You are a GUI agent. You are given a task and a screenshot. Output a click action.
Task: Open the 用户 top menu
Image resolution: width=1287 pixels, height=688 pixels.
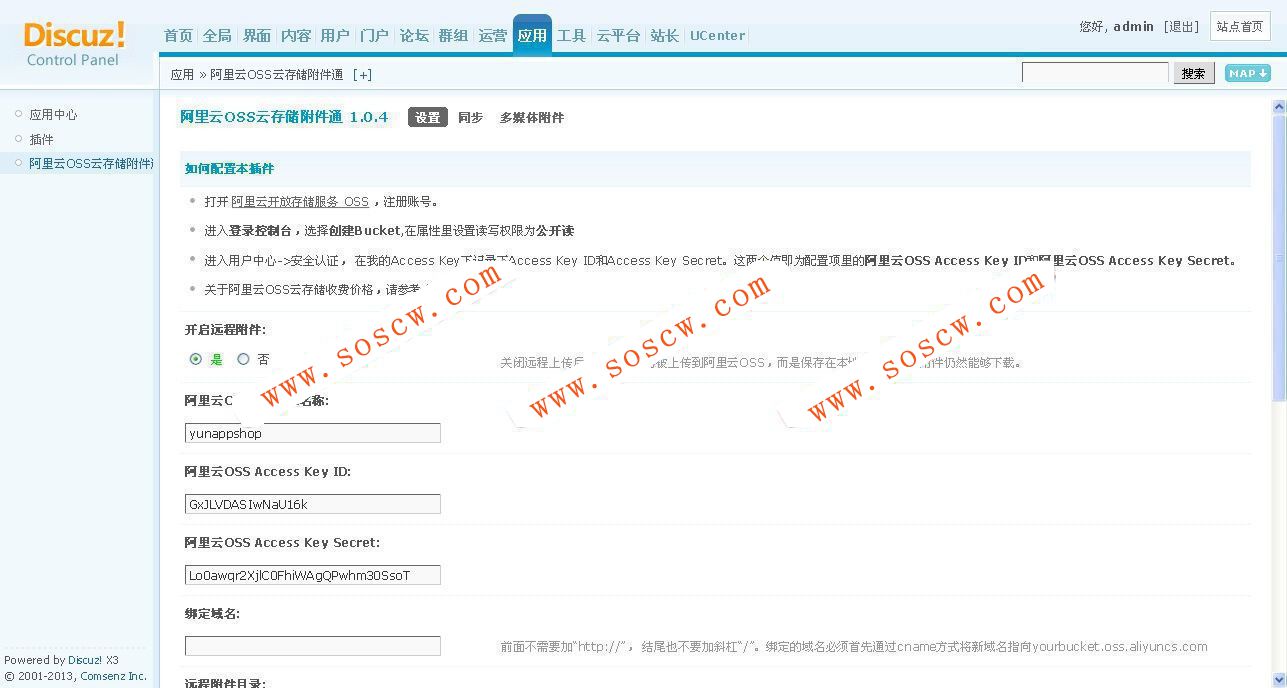pyautogui.click(x=335, y=35)
